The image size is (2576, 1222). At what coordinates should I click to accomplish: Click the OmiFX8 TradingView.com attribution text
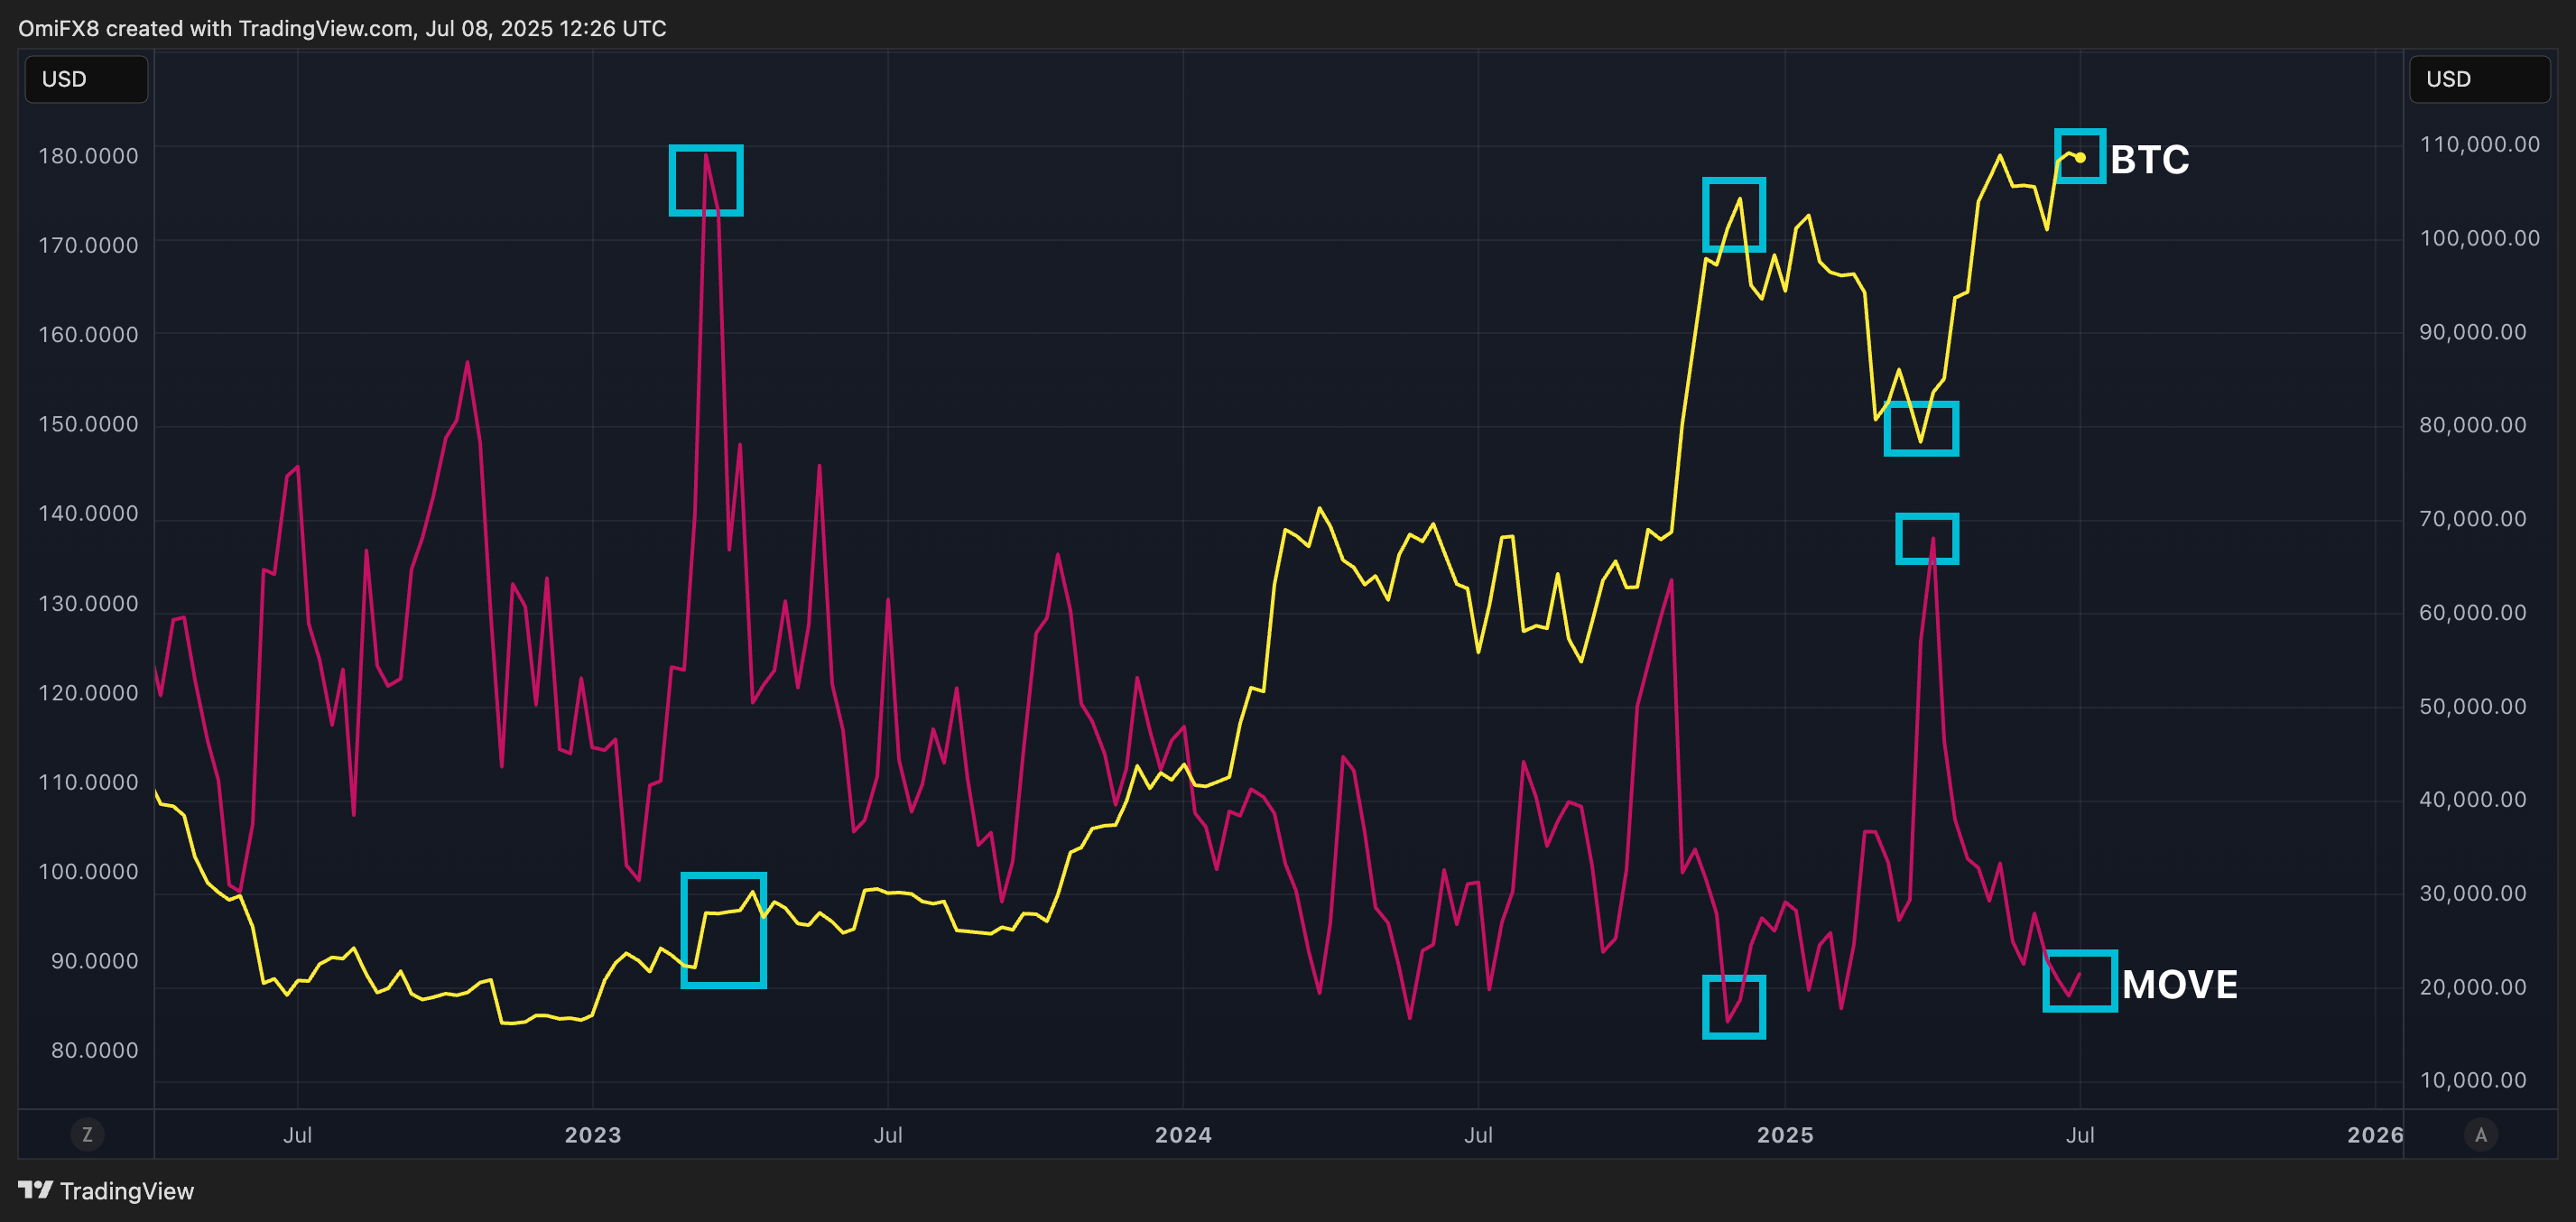pyautogui.click(x=342, y=28)
